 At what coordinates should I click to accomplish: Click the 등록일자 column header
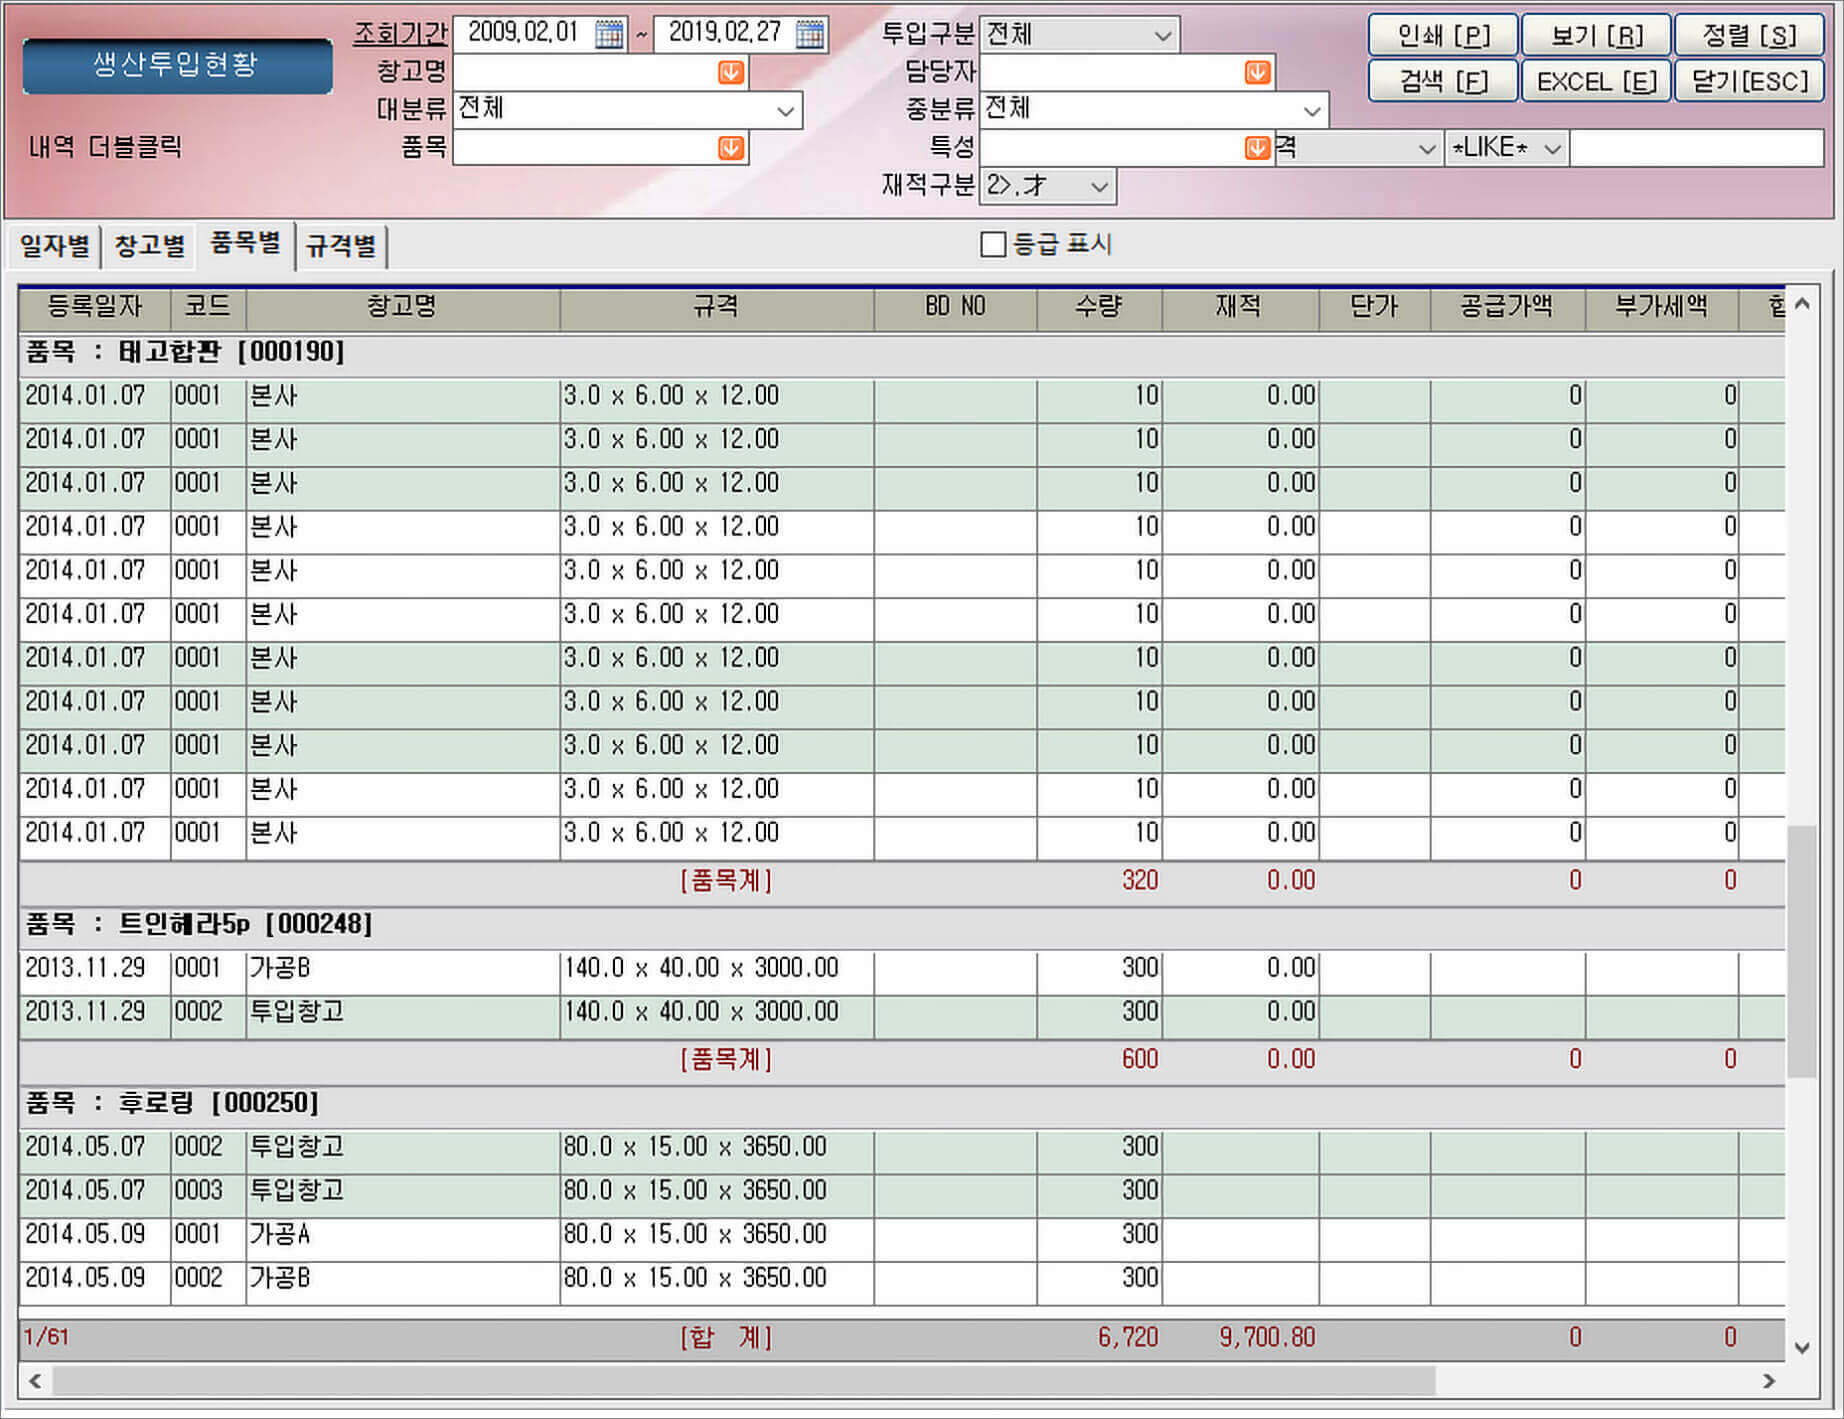click(95, 307)
